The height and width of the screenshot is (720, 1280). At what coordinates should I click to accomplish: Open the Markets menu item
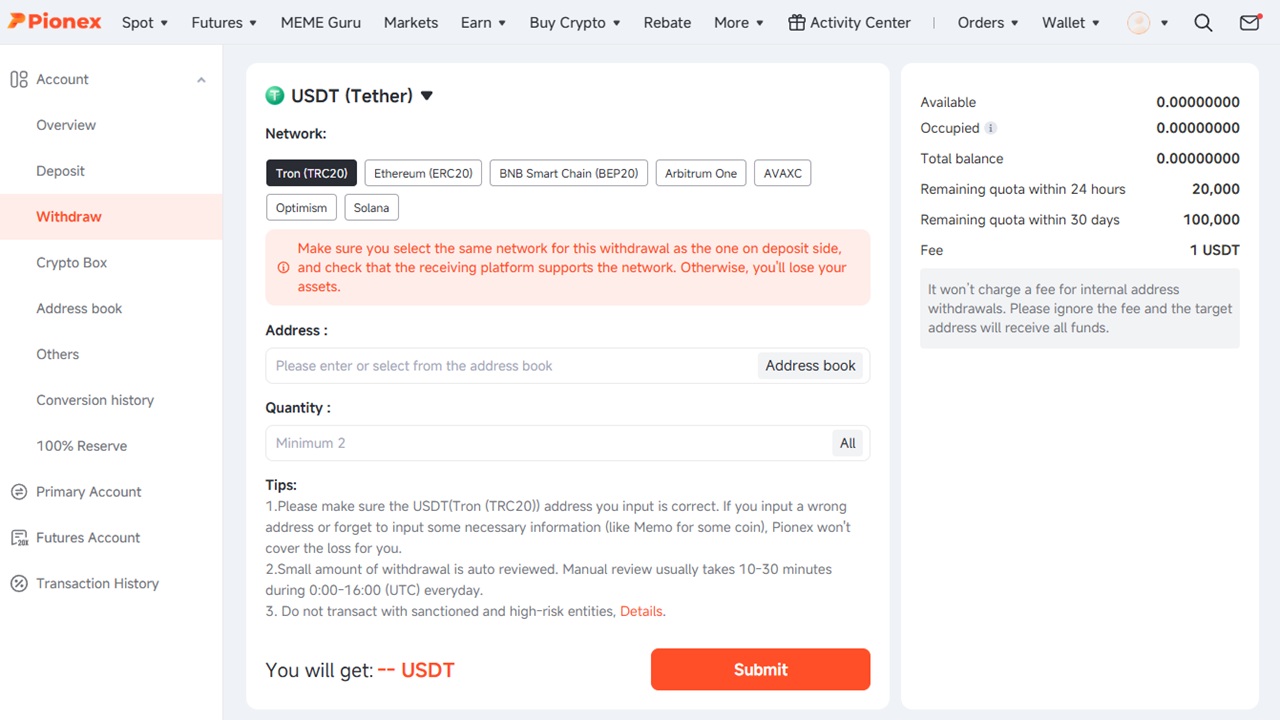[x=411, y=23]
